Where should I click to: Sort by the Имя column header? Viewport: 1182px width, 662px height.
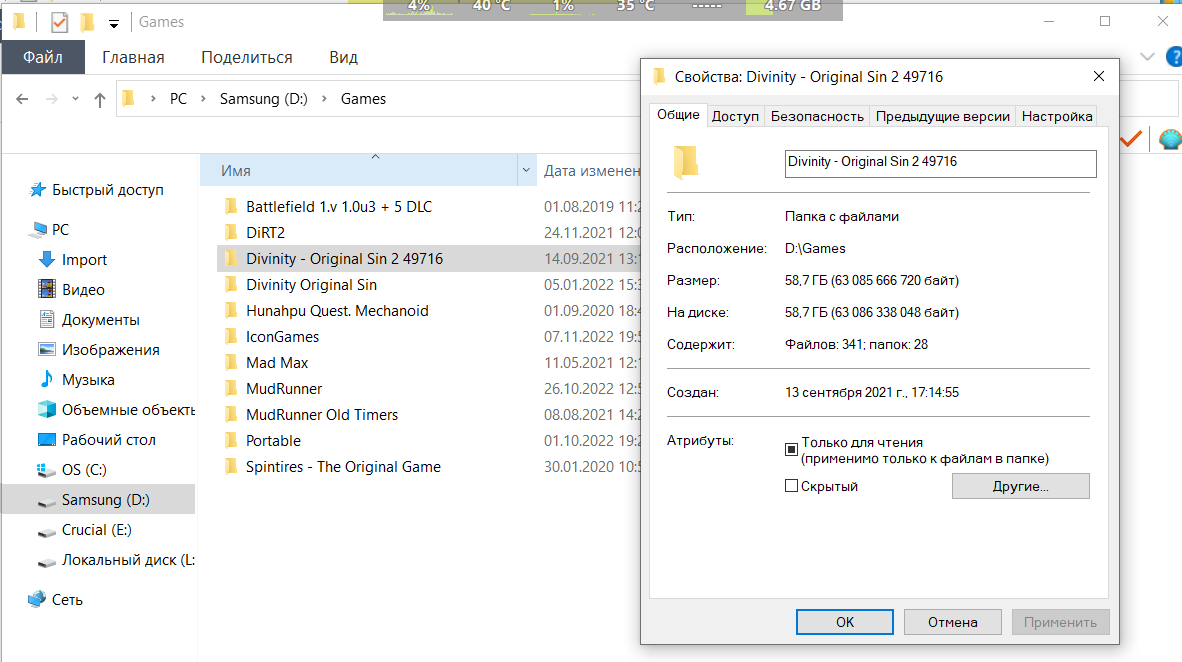[x=359, y=170]
